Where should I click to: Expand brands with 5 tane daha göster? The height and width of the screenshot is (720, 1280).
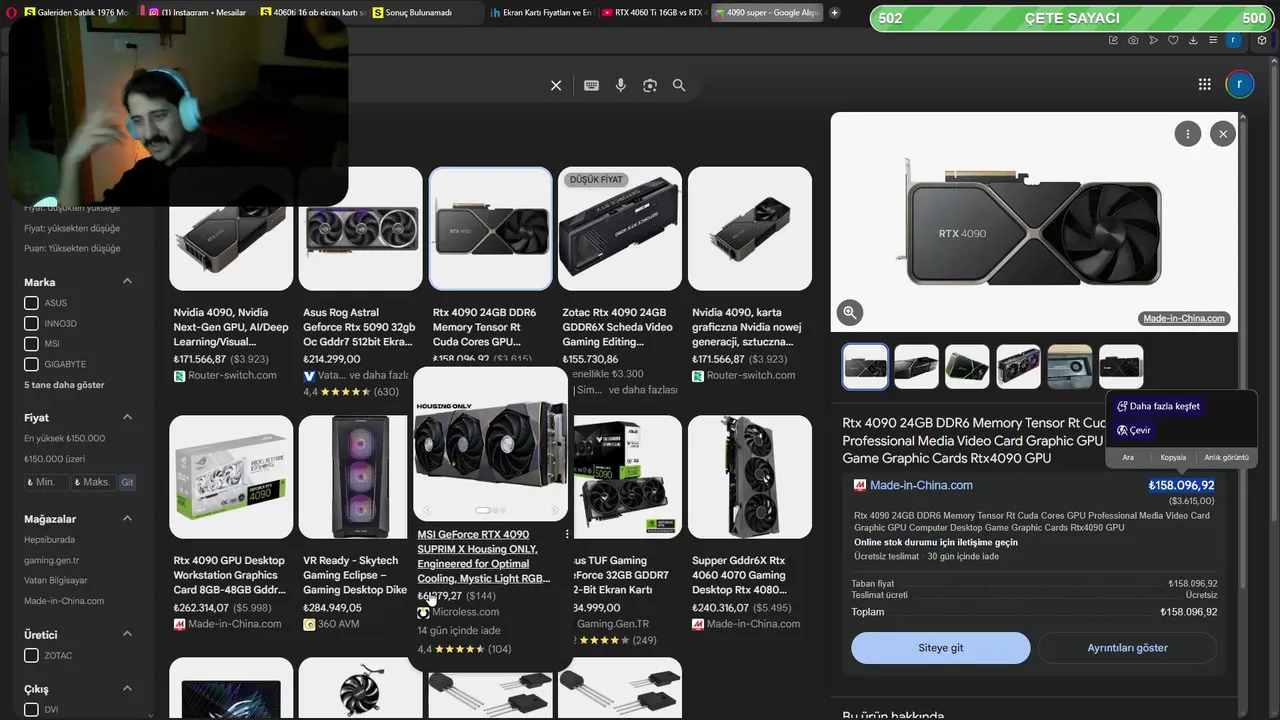point(64,385)
